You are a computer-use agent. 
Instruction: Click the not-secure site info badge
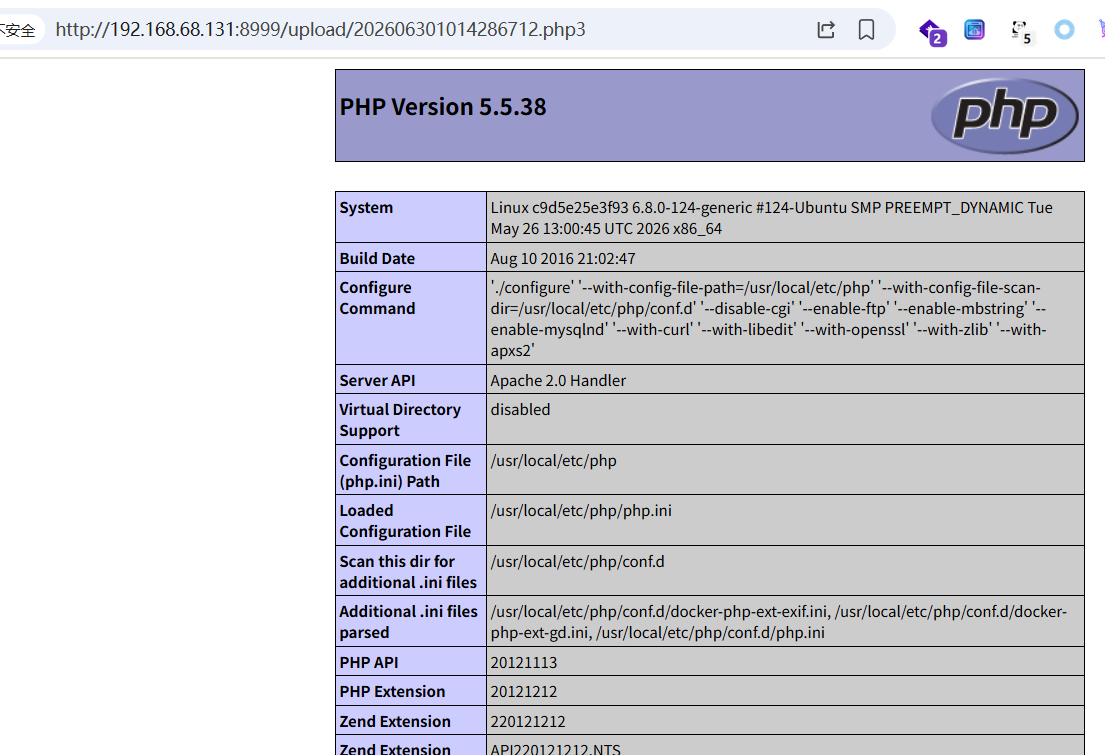[x=18, y=30]
